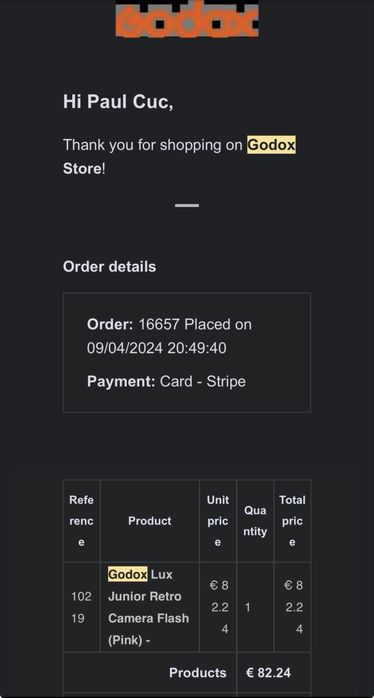Click the Payment Card - Stripe text
Image resolution: width=374 pixels, height=698 pixels.
[167, 382]
